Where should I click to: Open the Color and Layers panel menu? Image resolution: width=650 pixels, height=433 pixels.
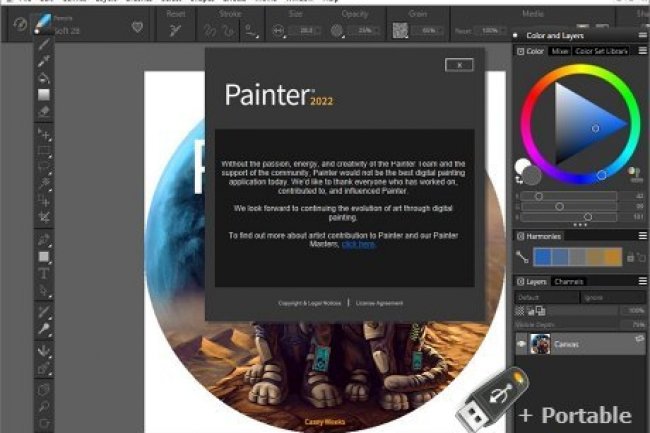pyautogui.click(x=642, y=35)
